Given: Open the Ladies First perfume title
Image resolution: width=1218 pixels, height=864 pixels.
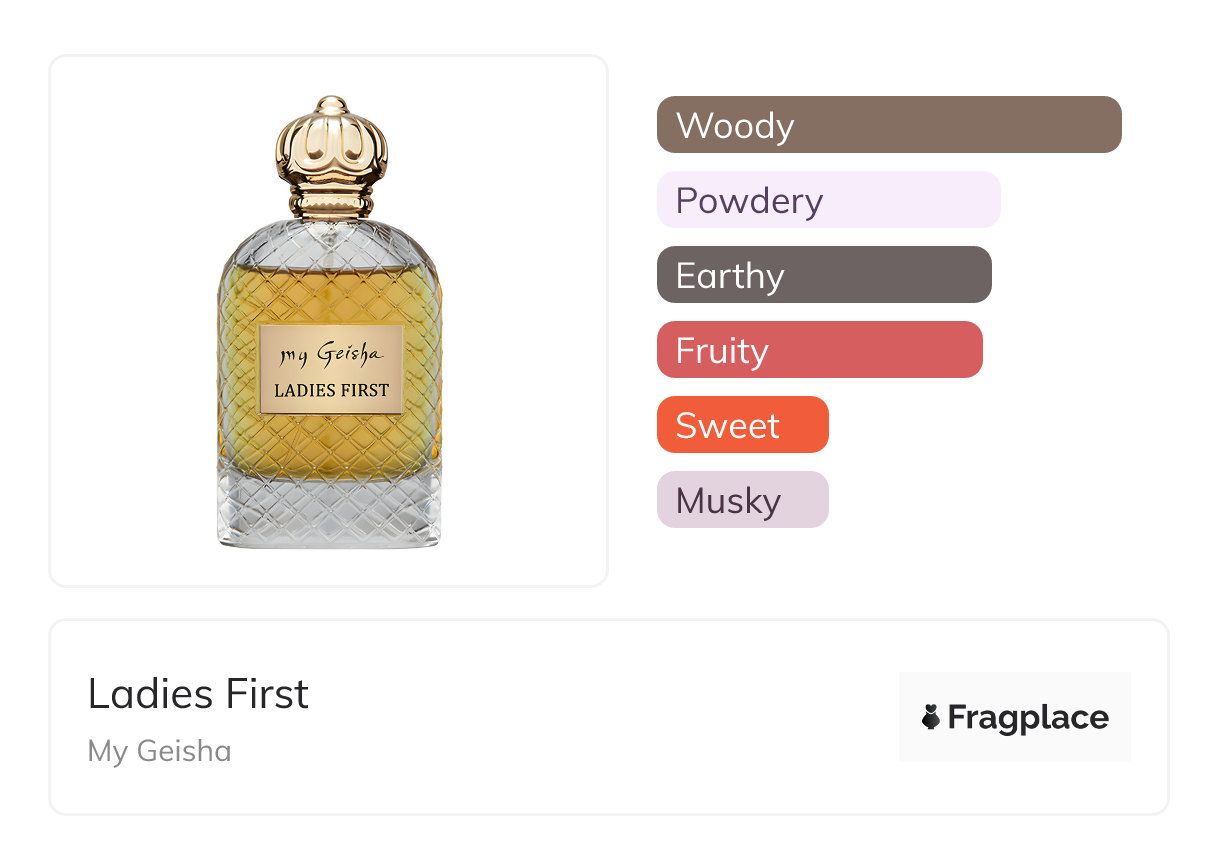Looking at the screenshot, I should (x=198, y=694).
